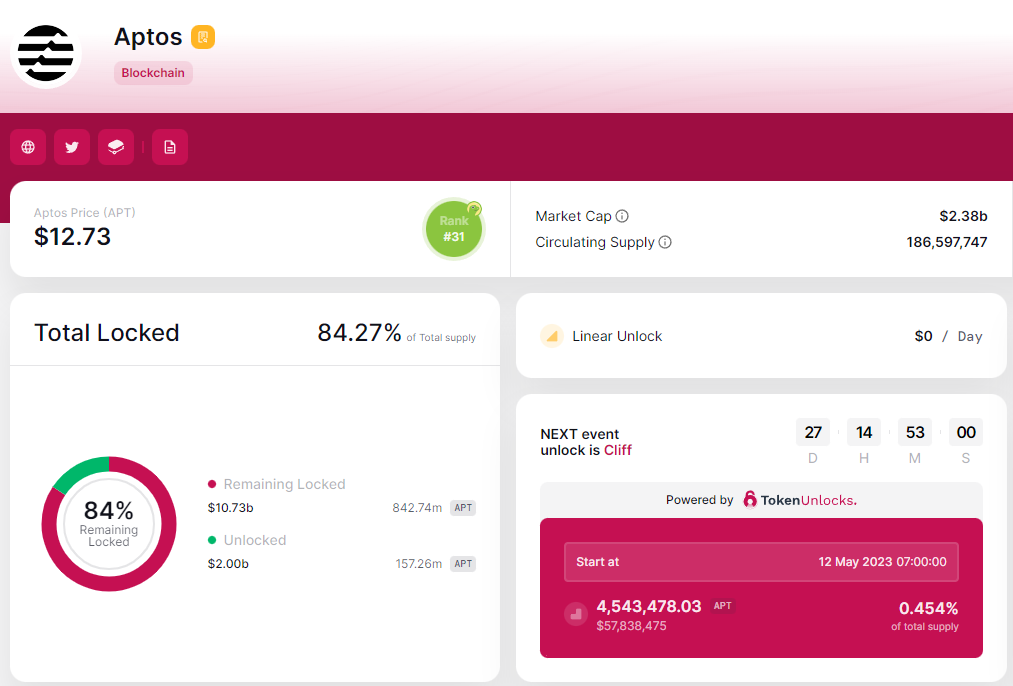The image size is (1013, 686).
Task: Click the $12.73 Aptos price
Action: [72, 236]
